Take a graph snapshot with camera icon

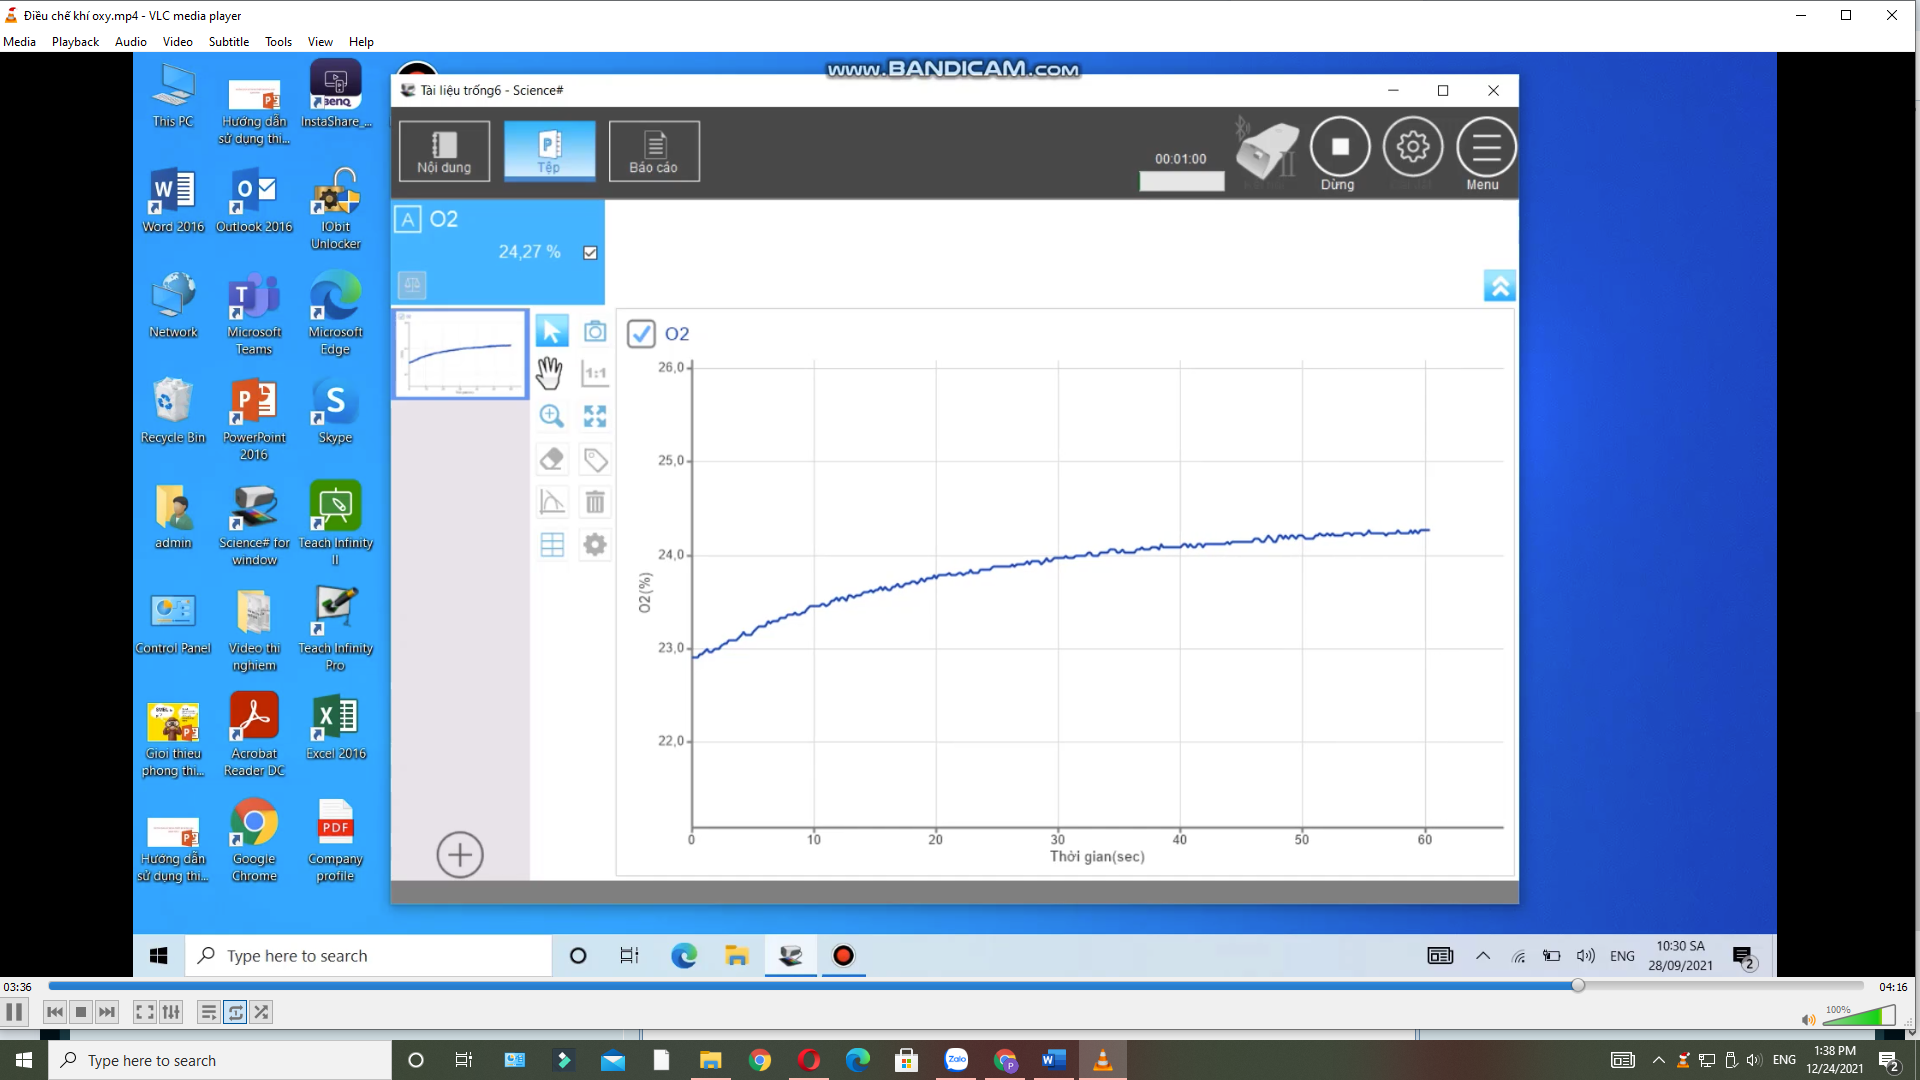point(595,331)
